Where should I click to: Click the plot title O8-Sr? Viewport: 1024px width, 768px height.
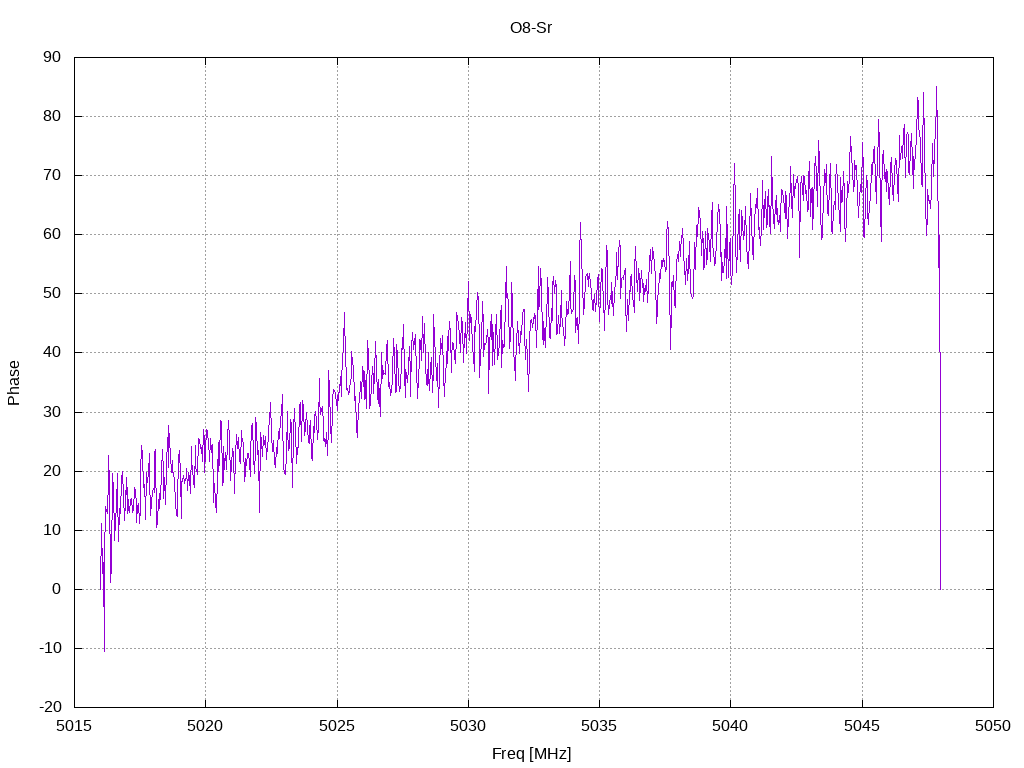531,27
